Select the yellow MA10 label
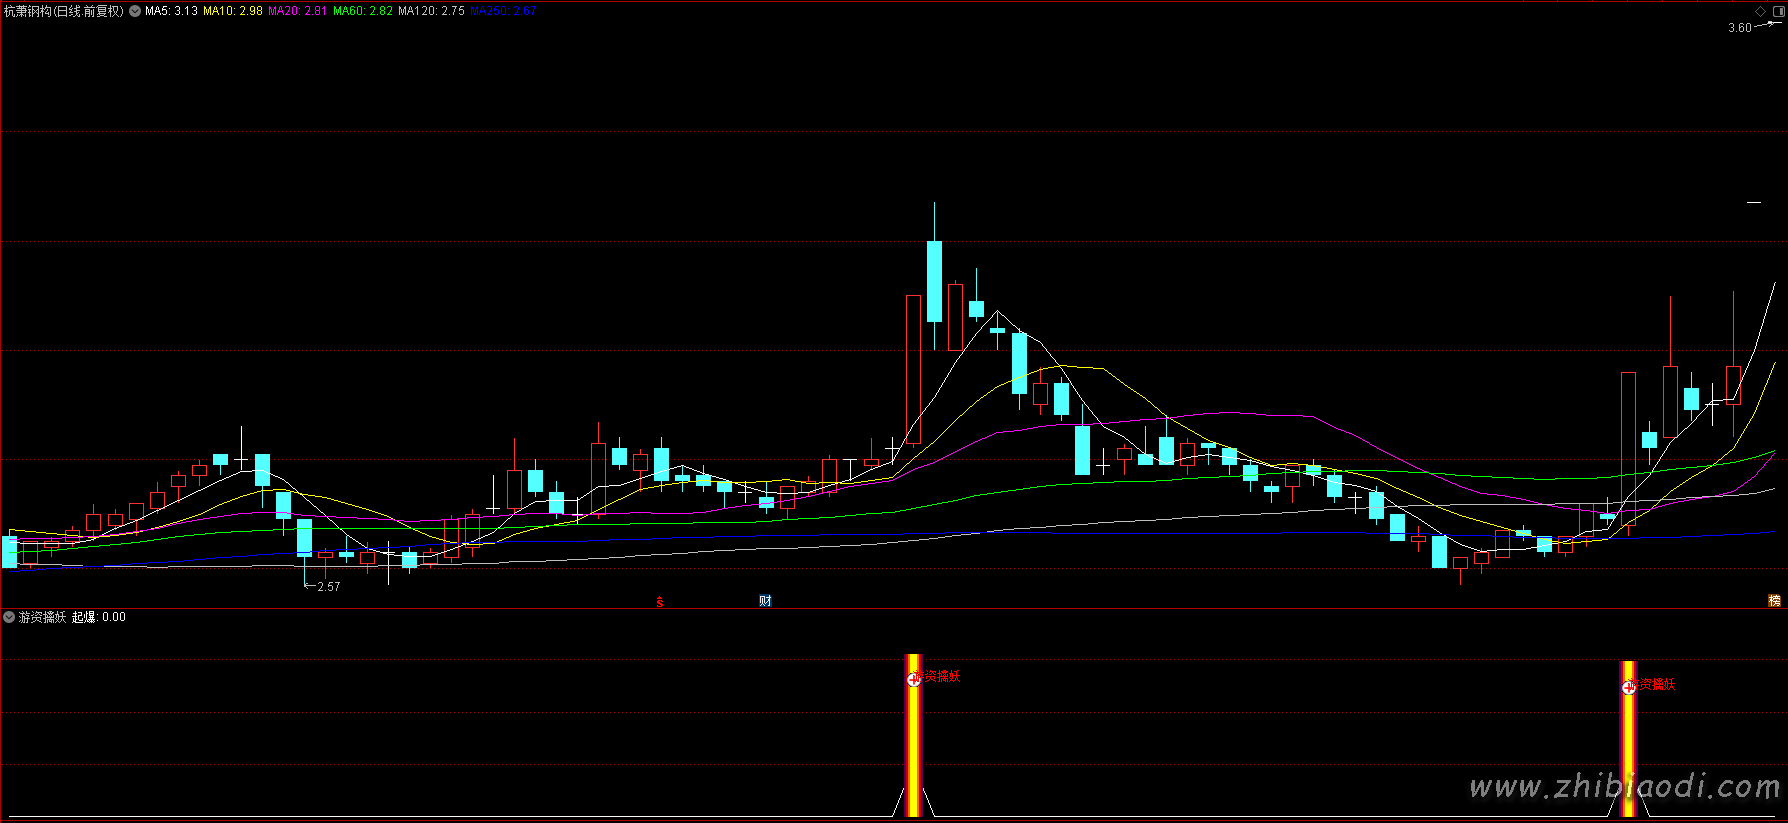 click(x=233, y=11)
